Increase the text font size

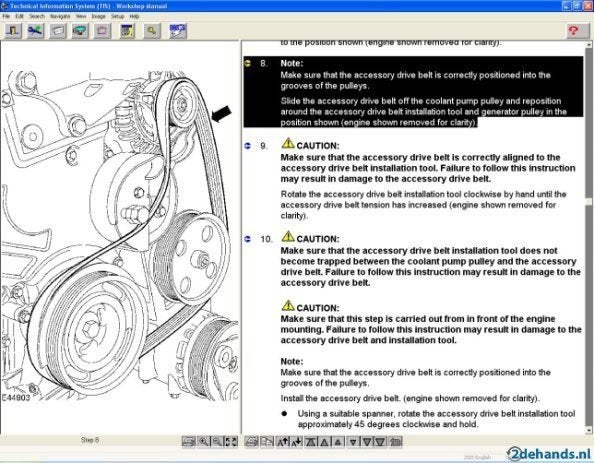(283, 441)
